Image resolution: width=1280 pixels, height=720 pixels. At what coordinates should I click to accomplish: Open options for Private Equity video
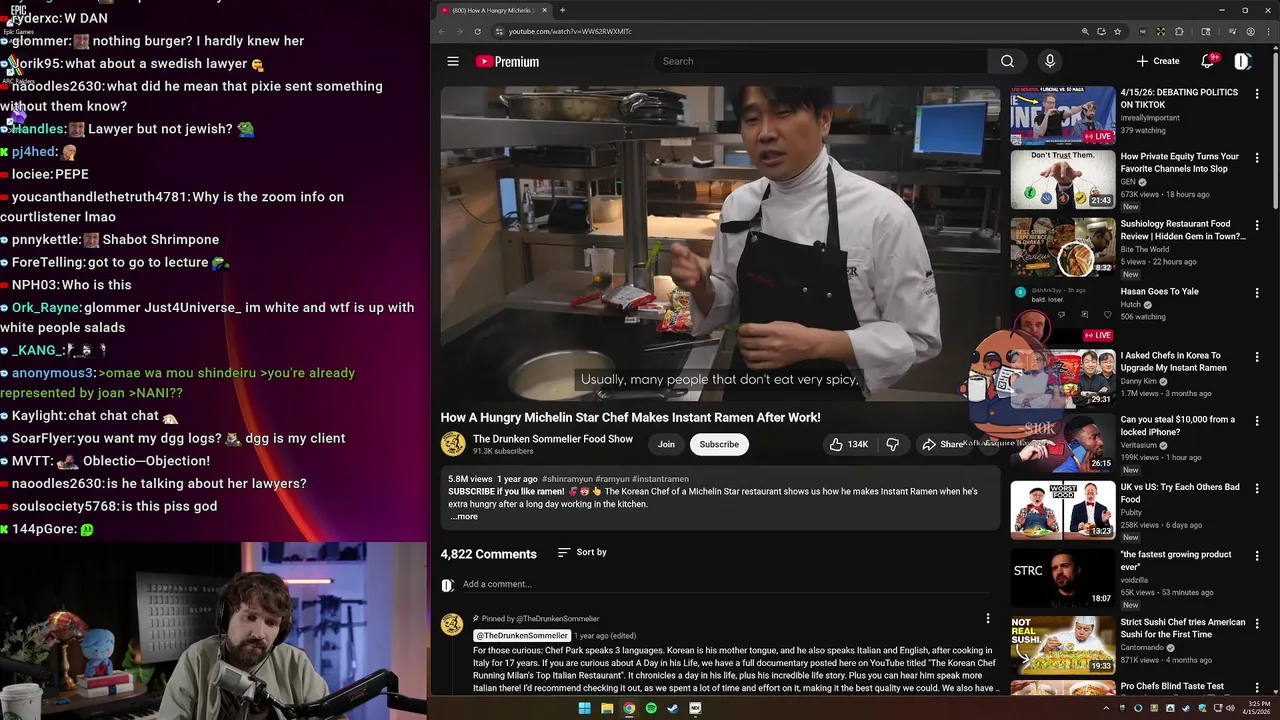click(x=1257, y=158)
